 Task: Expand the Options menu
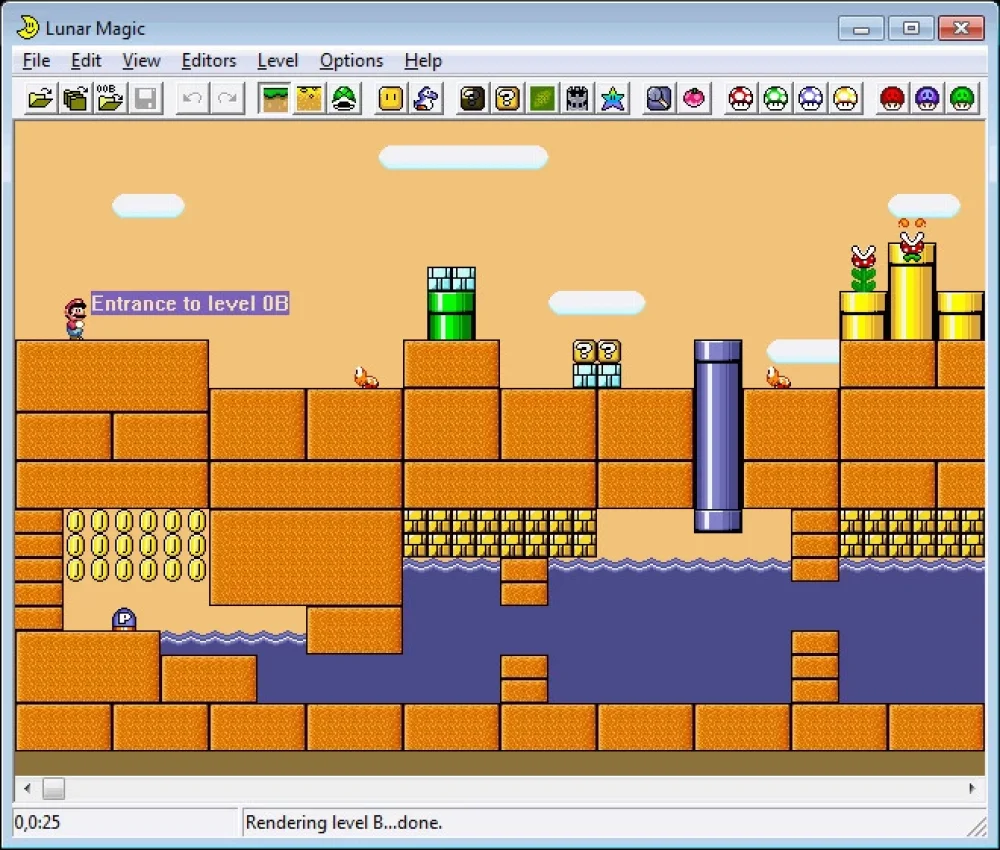point(351,61)
